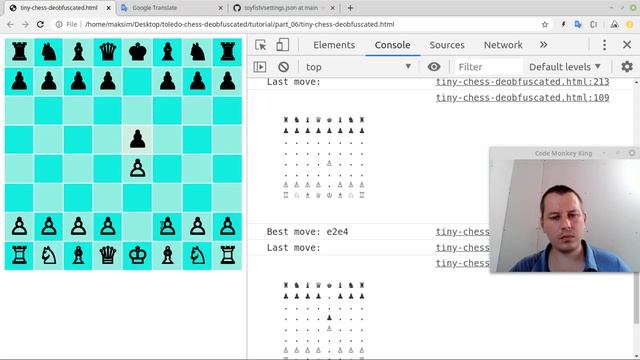Activate the DevTools inspect element picker

(x=260, y=45)
